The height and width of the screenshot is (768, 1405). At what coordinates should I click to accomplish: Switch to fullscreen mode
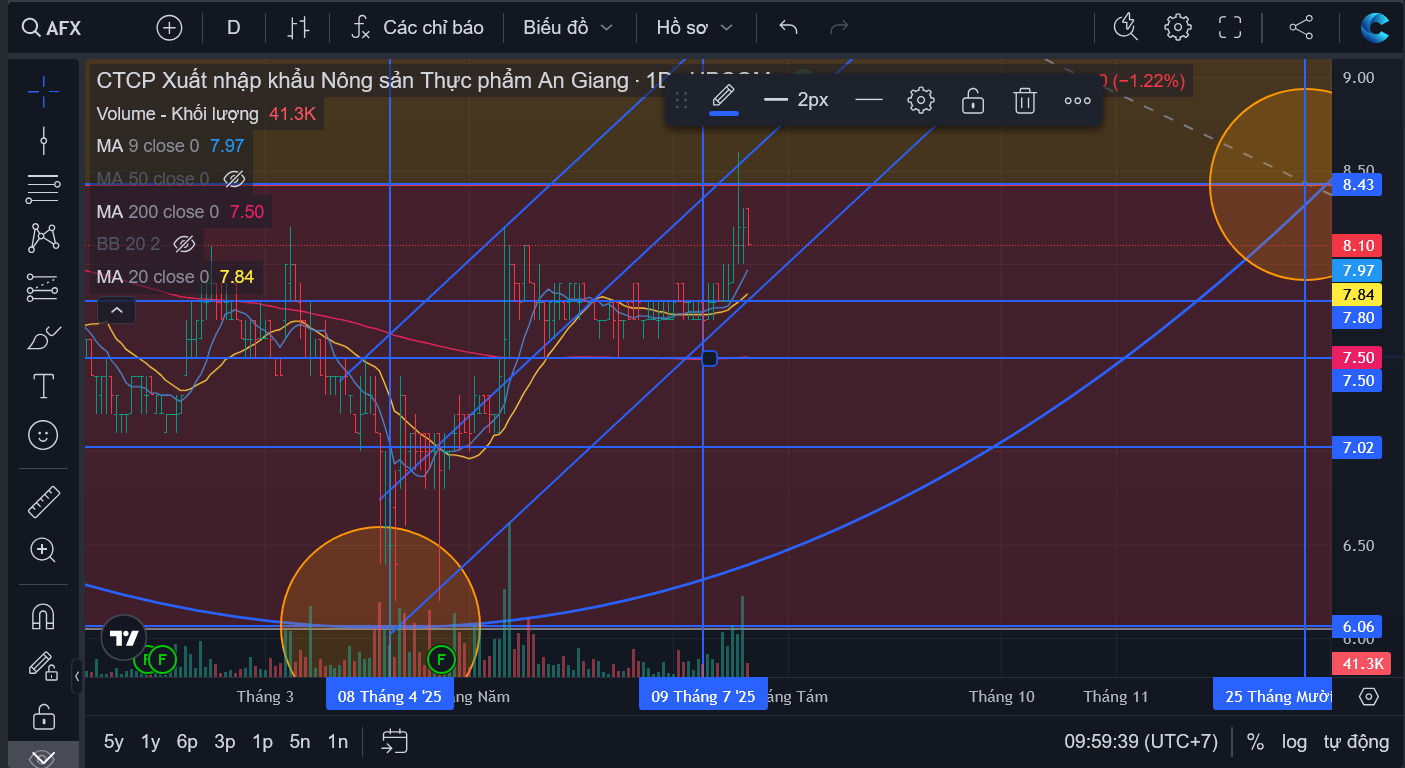[x=1230, y=28]
